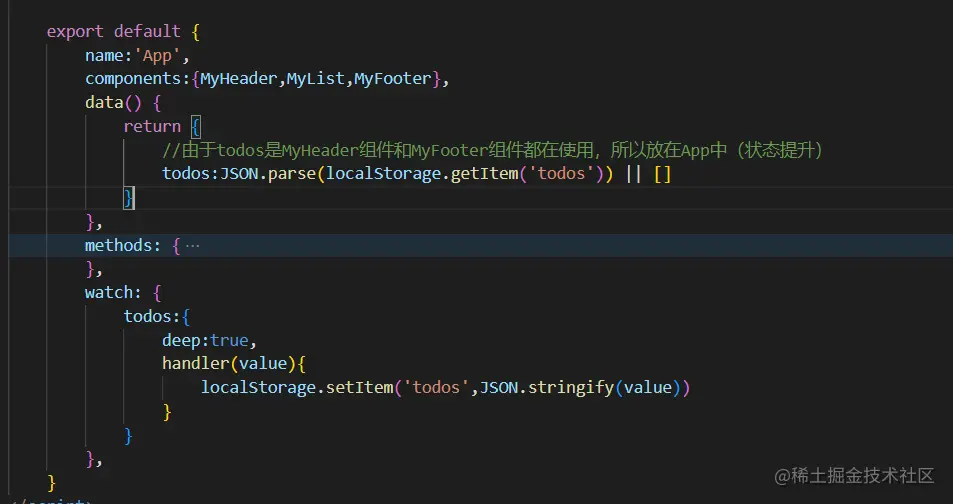The image size is (953, 504).
Task: Click the 'deep:true,' line
Action: coord(209,340)
